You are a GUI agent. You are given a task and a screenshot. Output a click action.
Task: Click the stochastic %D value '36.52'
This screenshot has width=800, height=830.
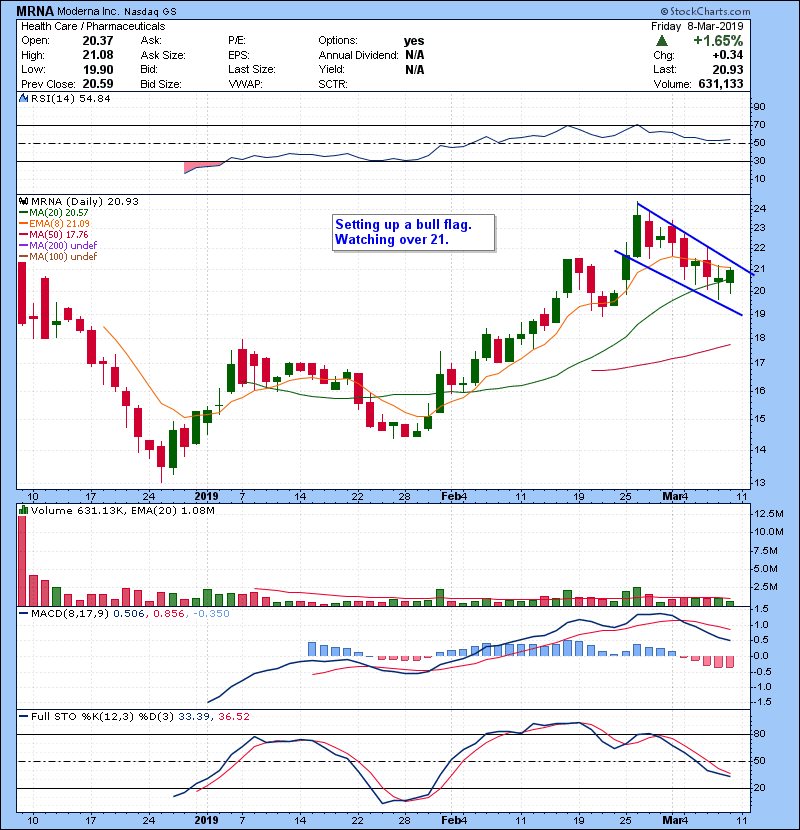click(x=233, y=717)
